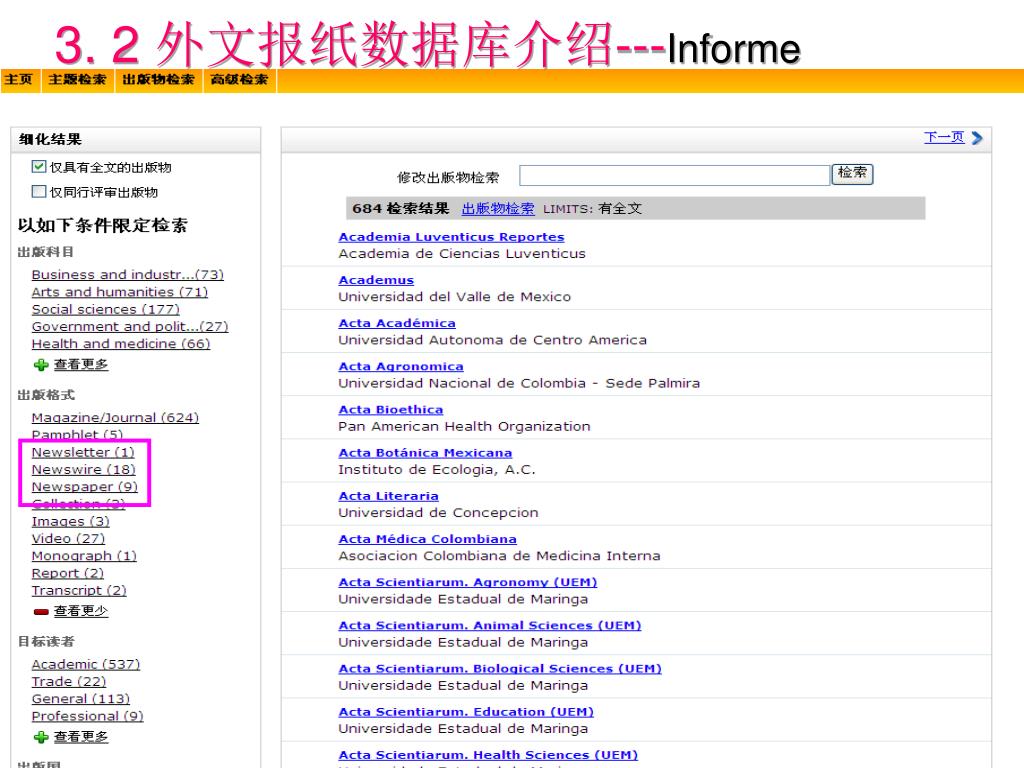Open Academia Luventicus Reportes publication
Image resolution: width=1024 pixels, height=768 pixels.
point(451,237)
